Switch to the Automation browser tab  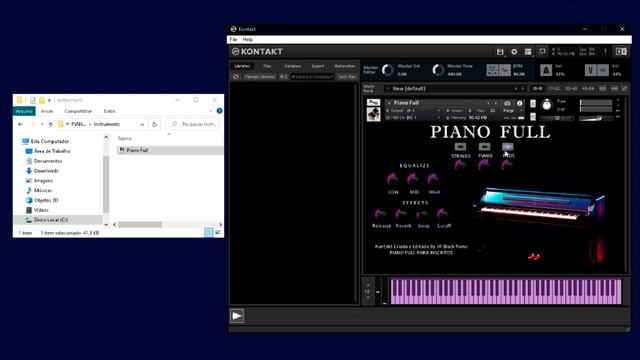[345, 66]
